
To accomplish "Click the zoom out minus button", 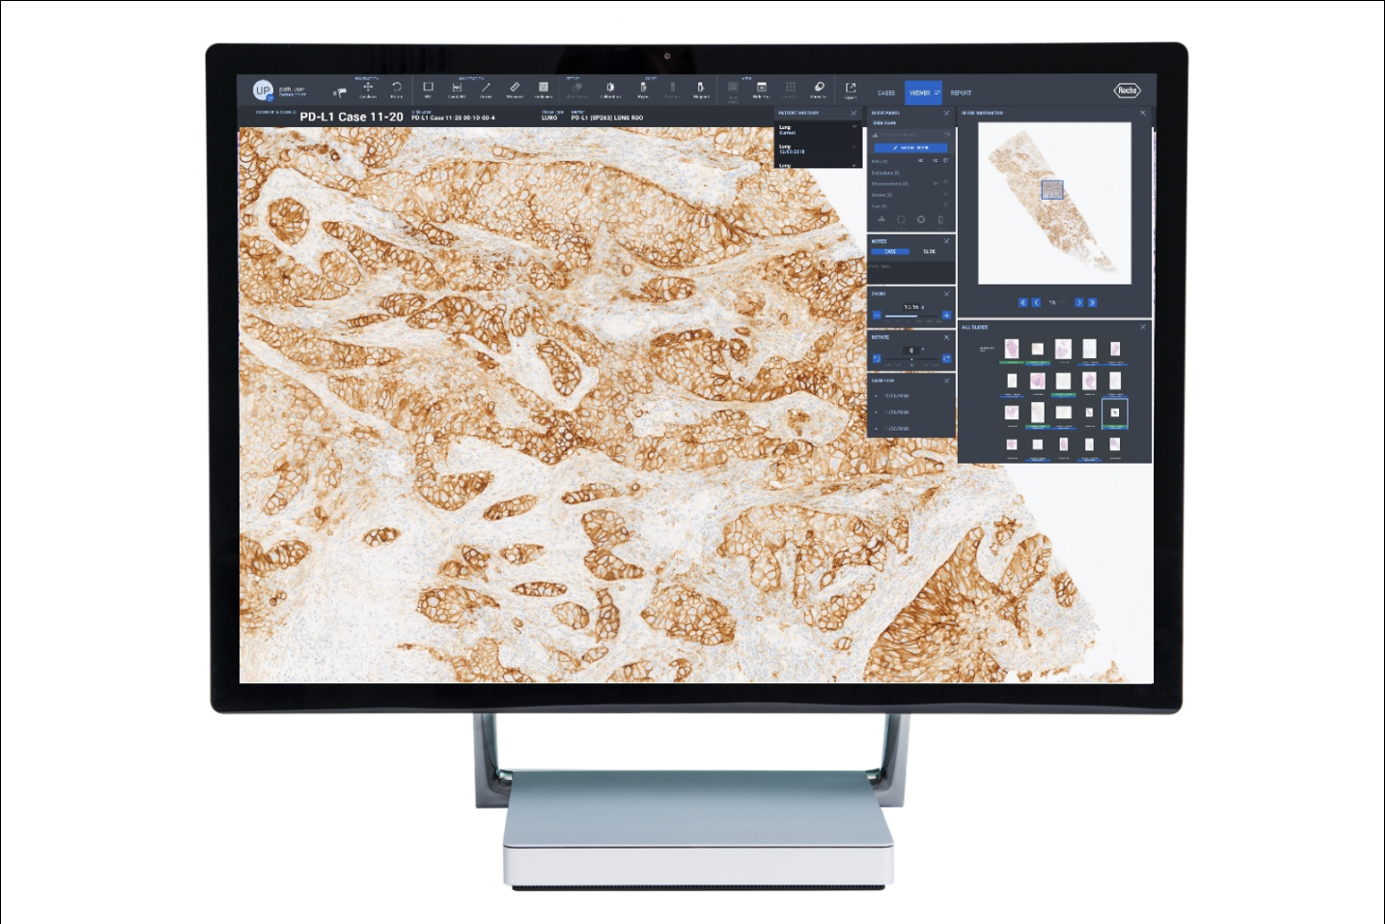I will pyautogui.click(x=876, y=316).
